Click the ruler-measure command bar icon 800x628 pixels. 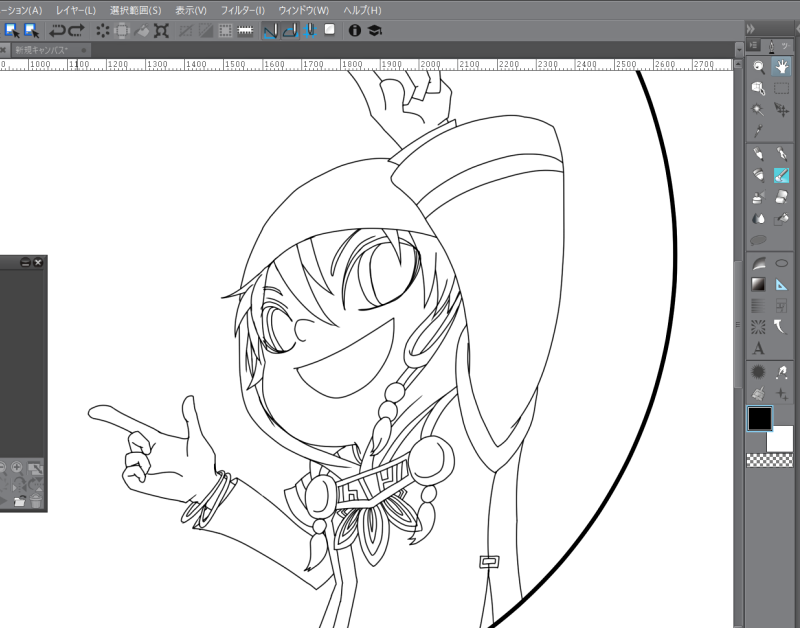tap(245, 31)
